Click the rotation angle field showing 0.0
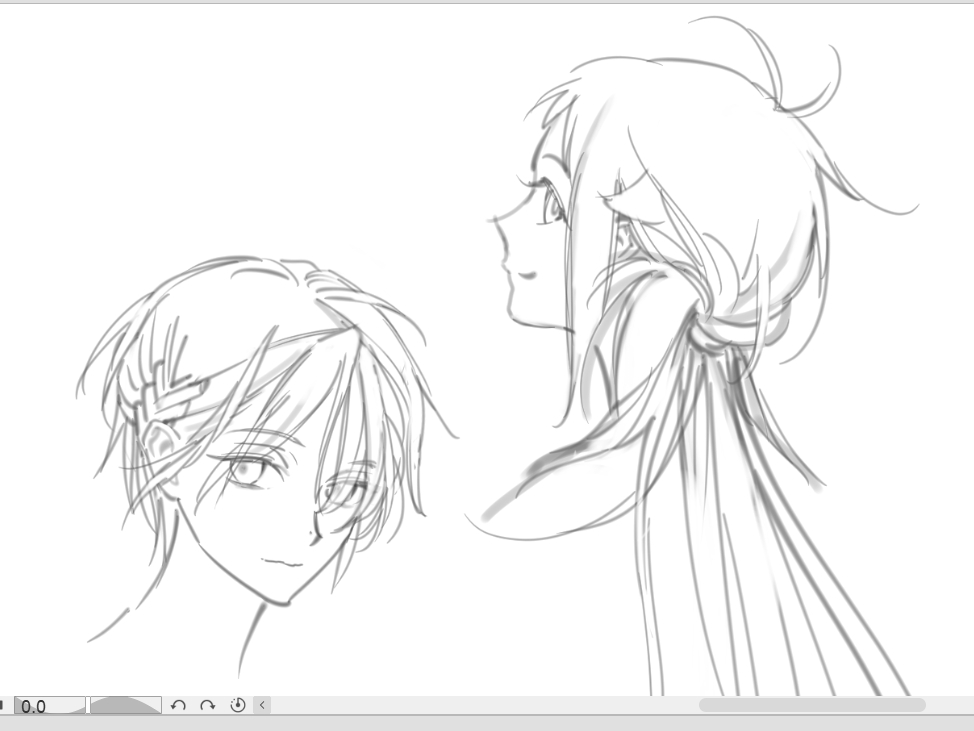The height and width of the screenshot is (731, 974). (50, 706)
